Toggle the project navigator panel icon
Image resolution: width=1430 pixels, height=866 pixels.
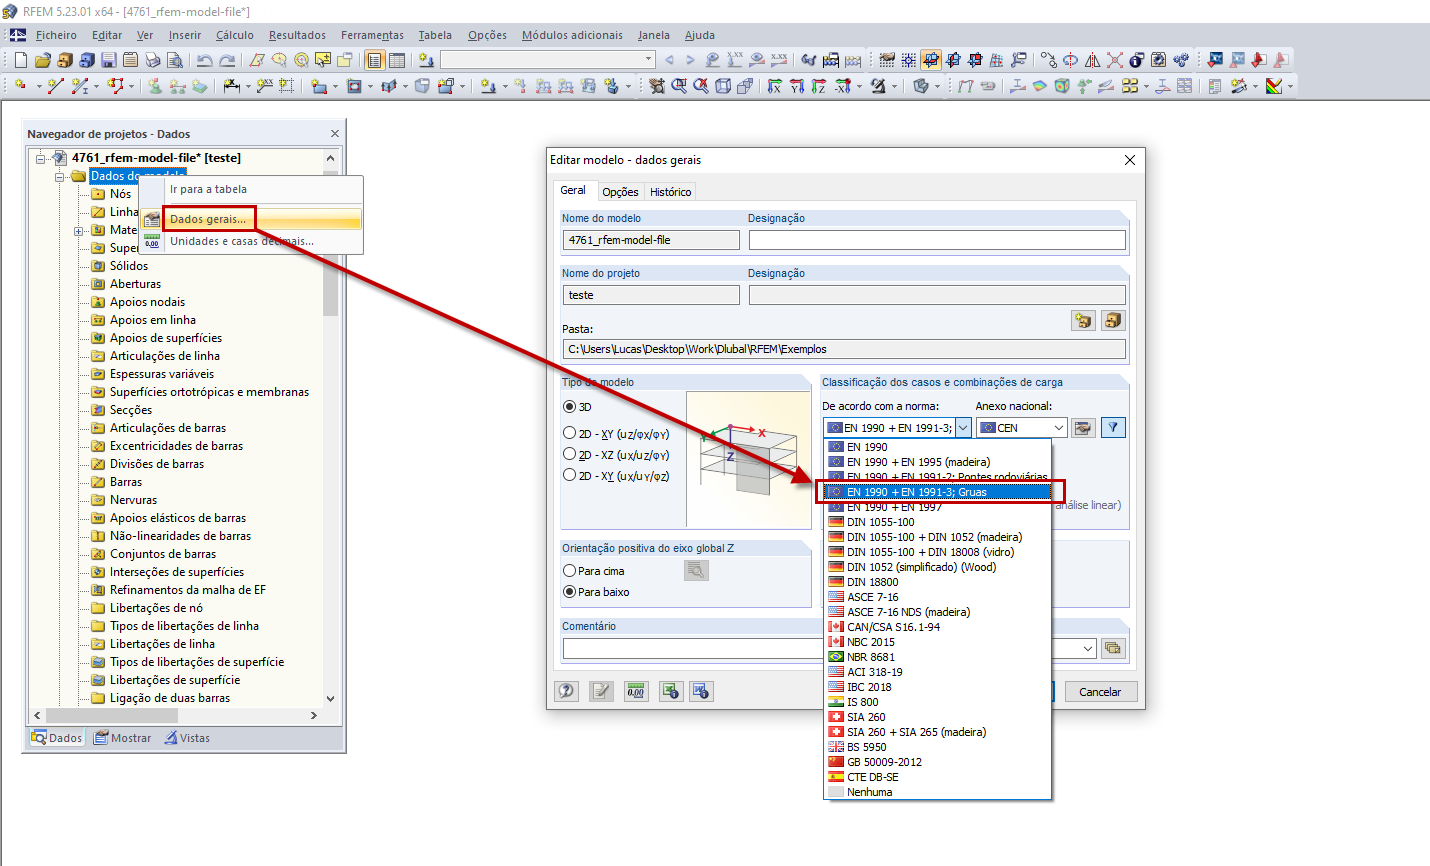374,60
